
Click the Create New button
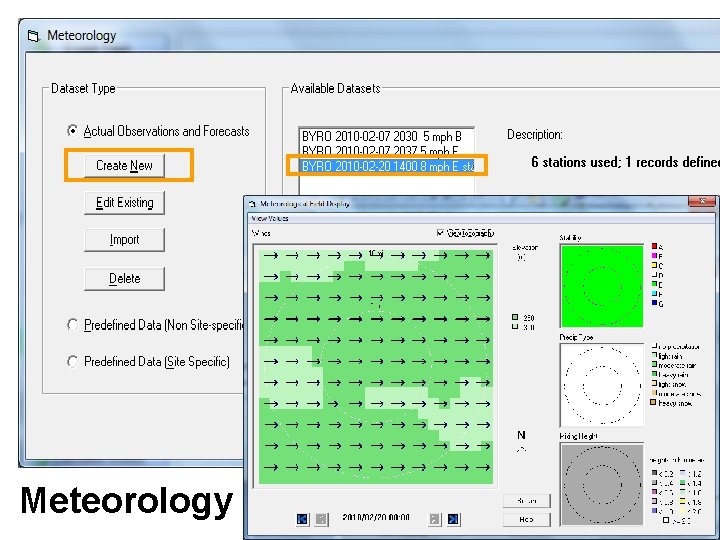(x=124, y=166)
